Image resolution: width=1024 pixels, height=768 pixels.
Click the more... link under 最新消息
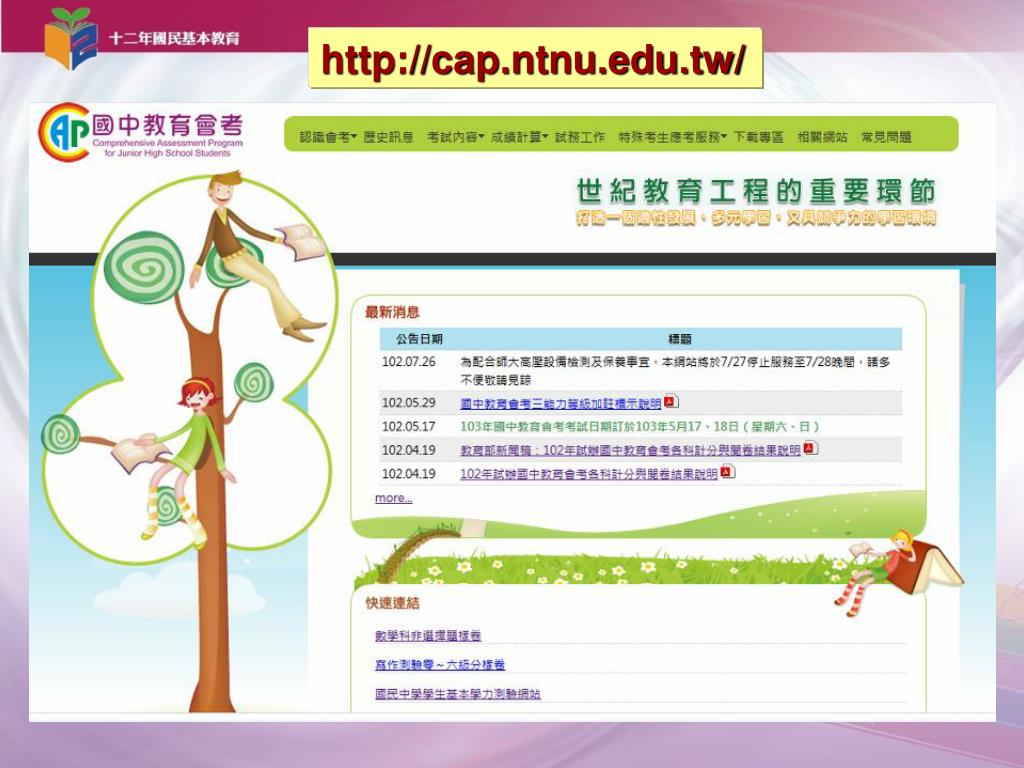(394, 498)
